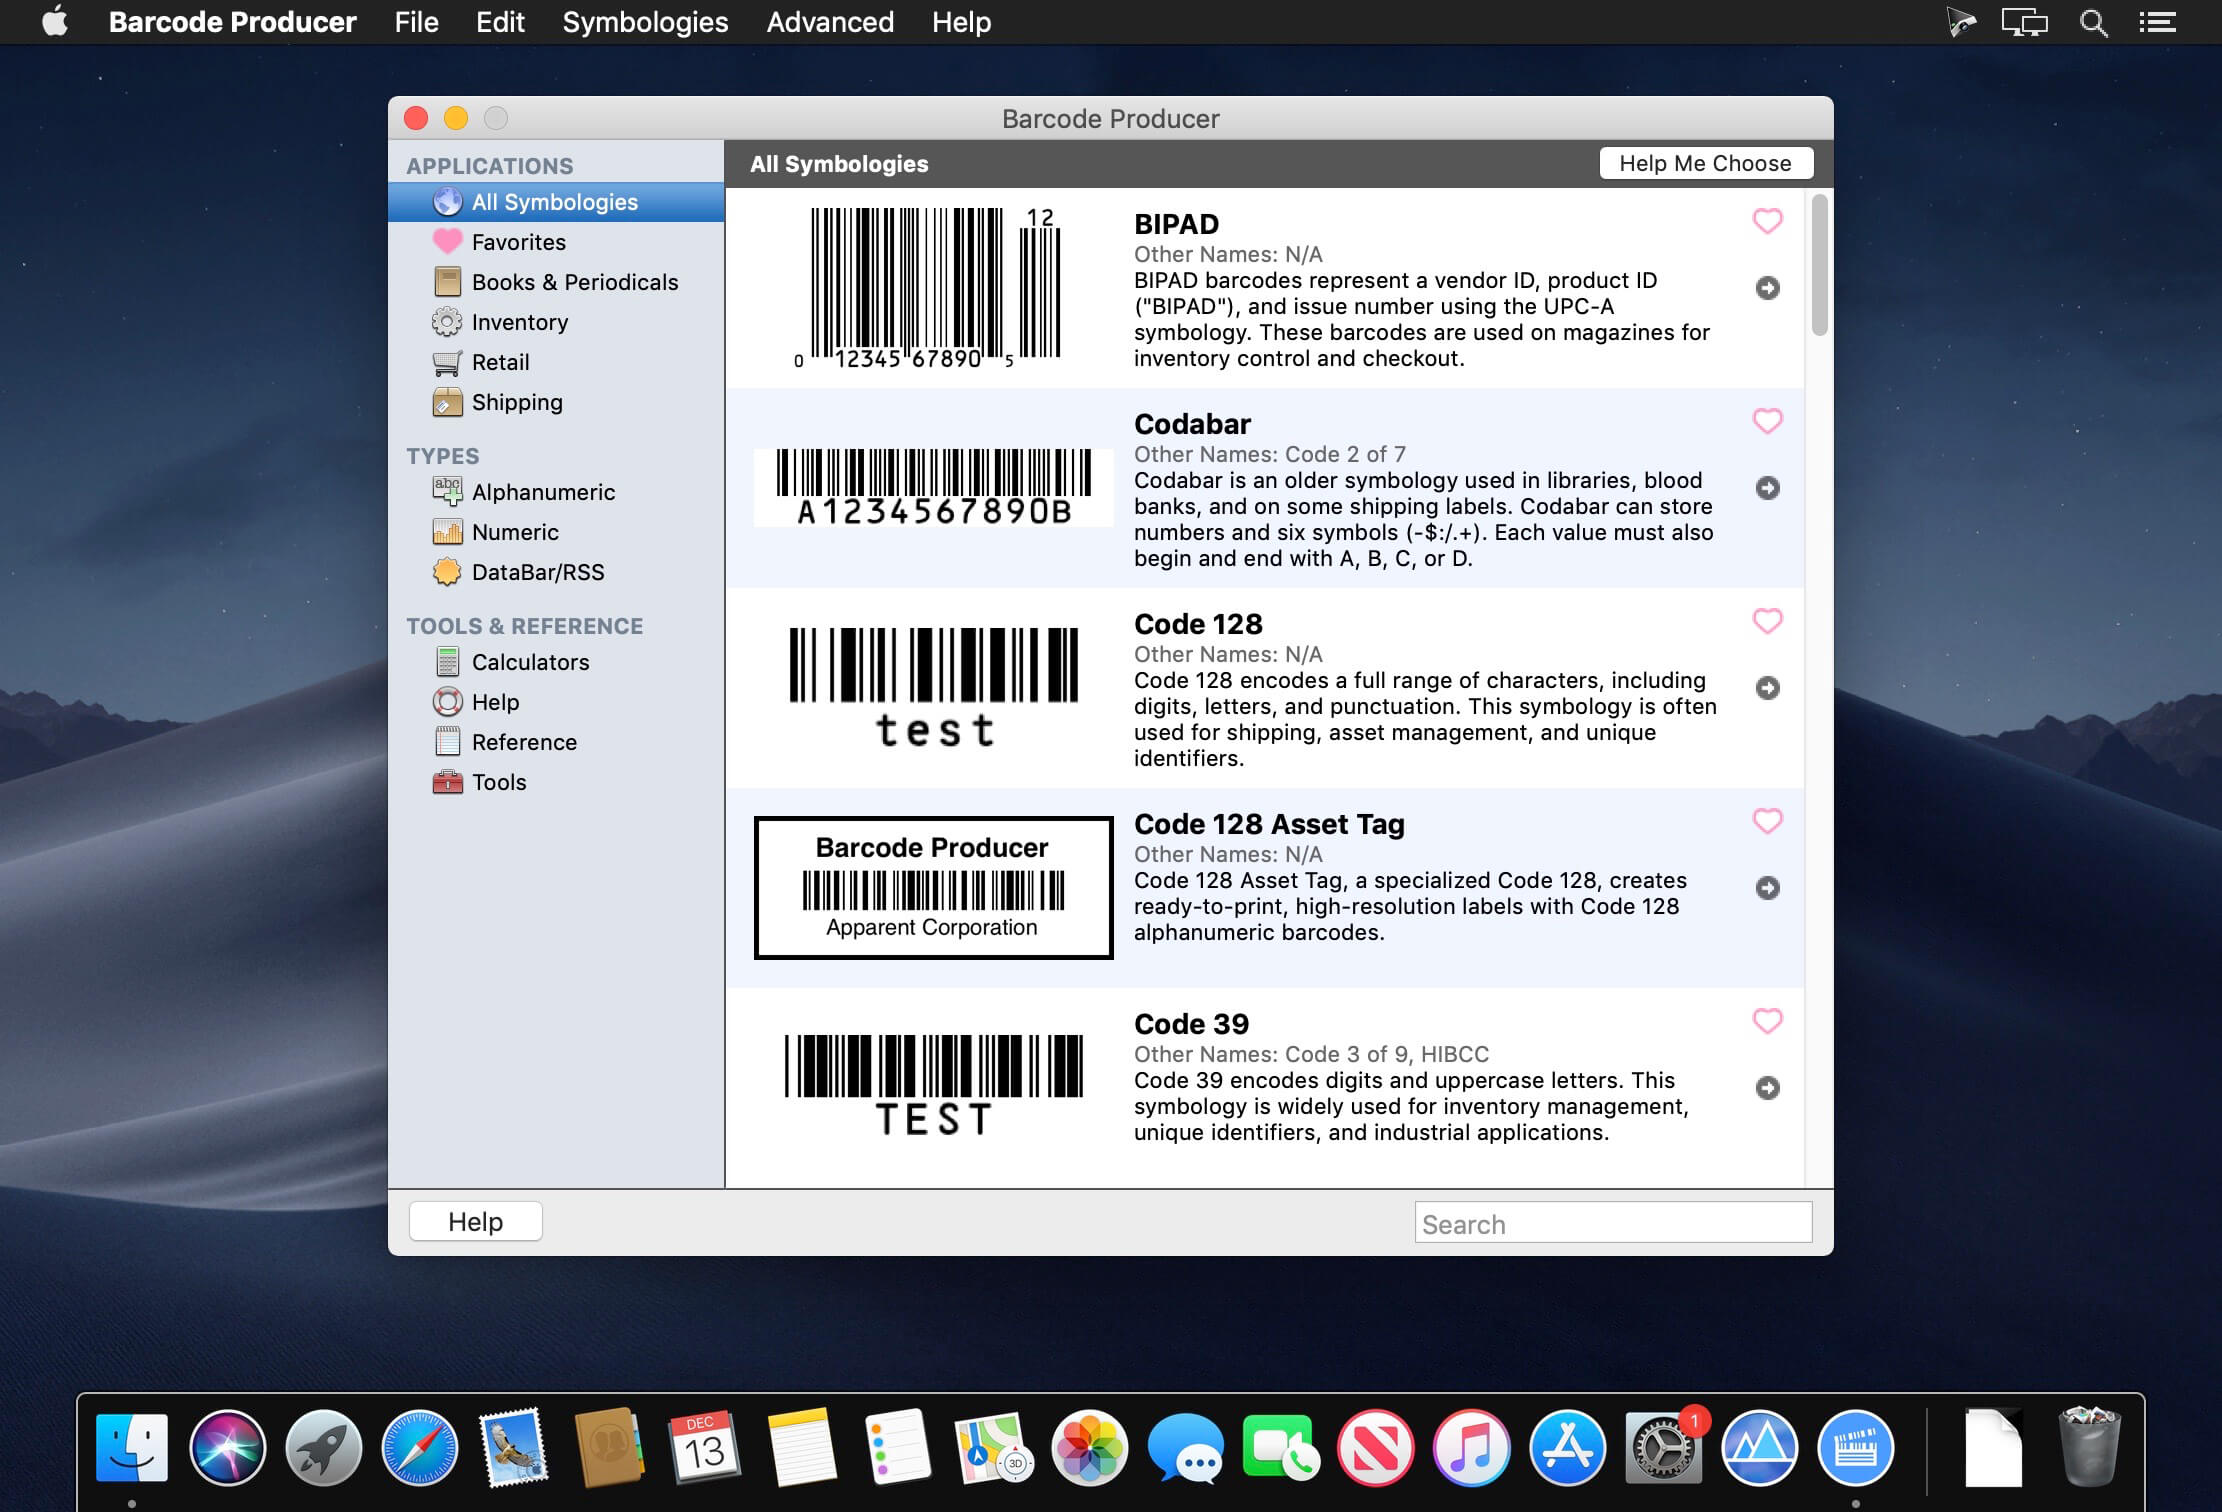Viewport: 2222px width, 1512px height.
Task: Open Code 128 with its arrow button
Action: coord(1768,688)
